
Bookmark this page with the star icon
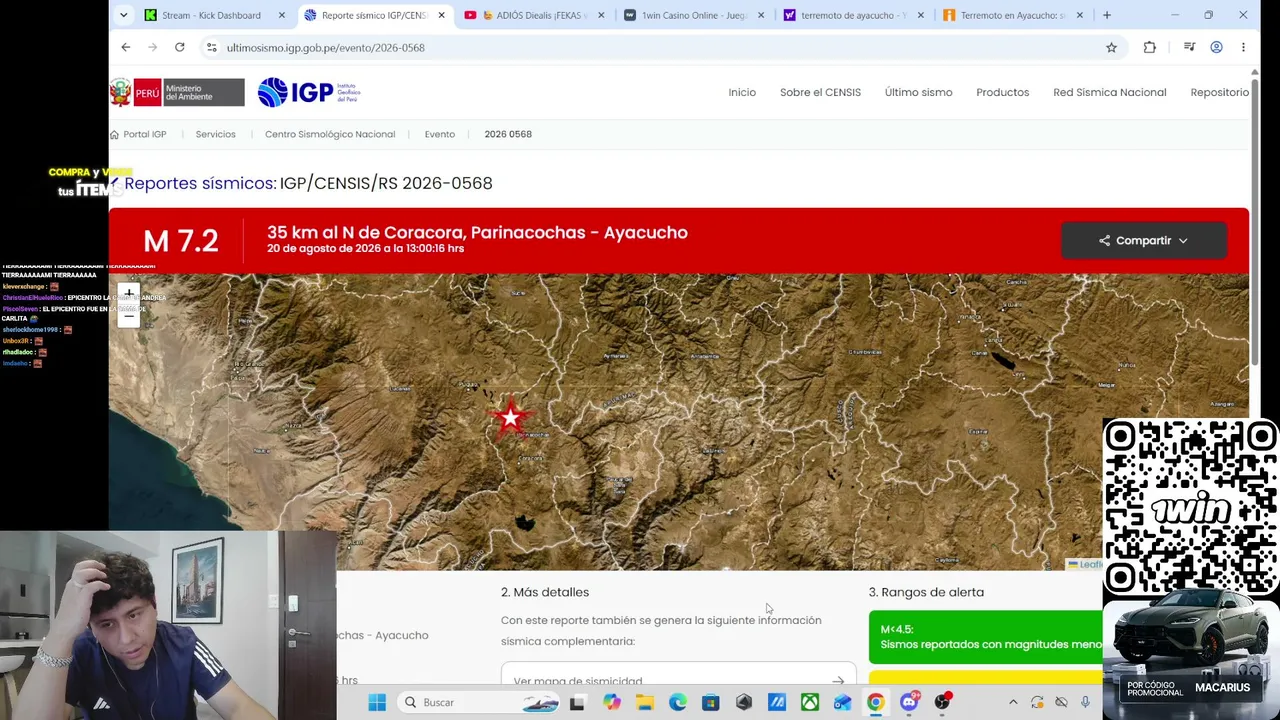pos(1111,47)
